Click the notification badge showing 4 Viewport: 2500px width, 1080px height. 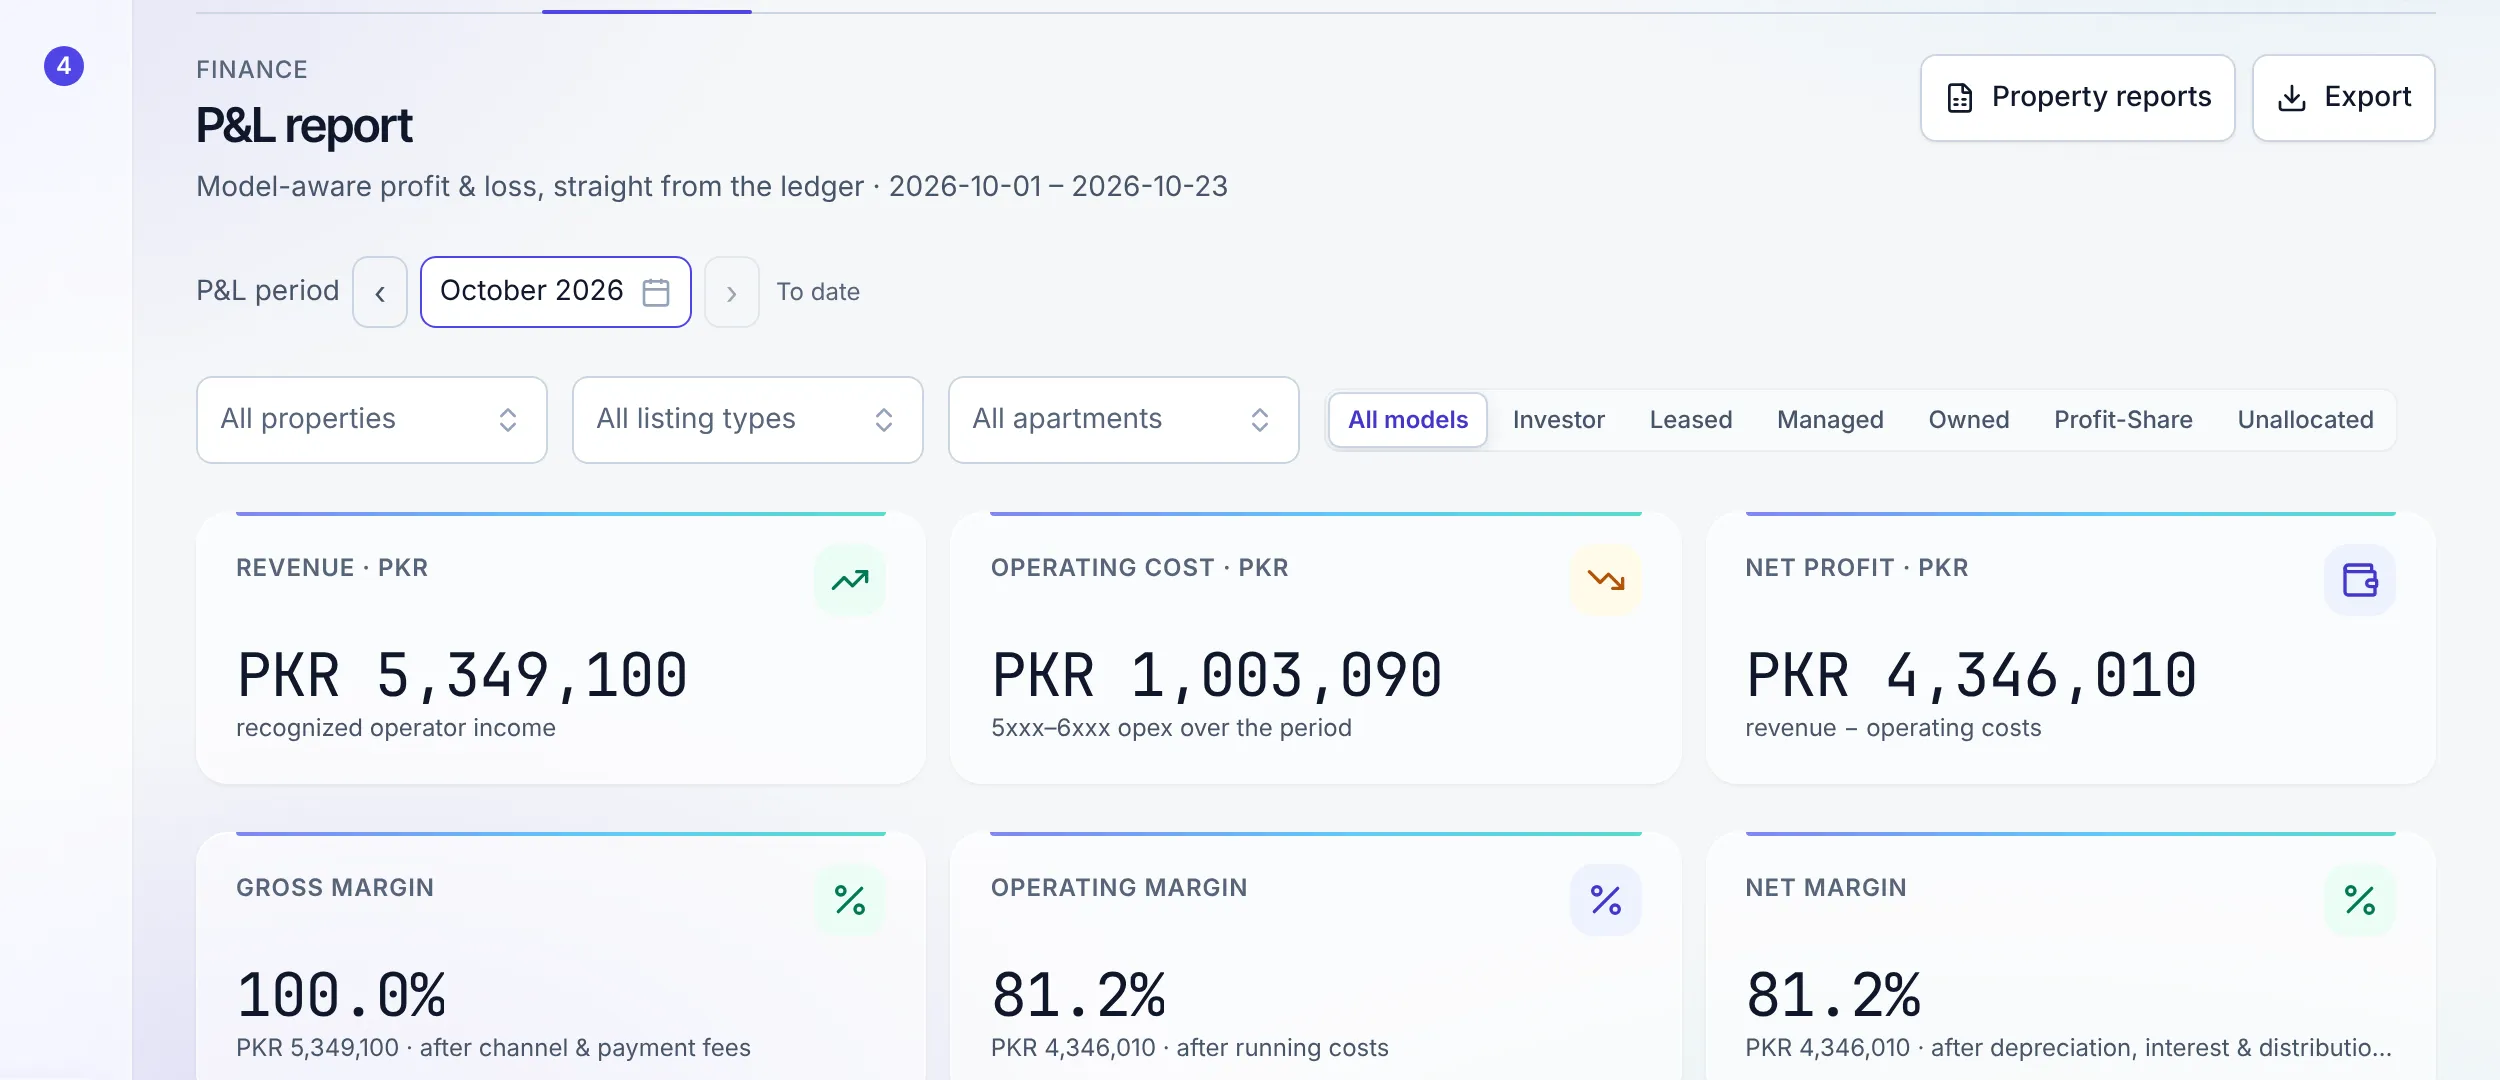[x=64, y=66]
